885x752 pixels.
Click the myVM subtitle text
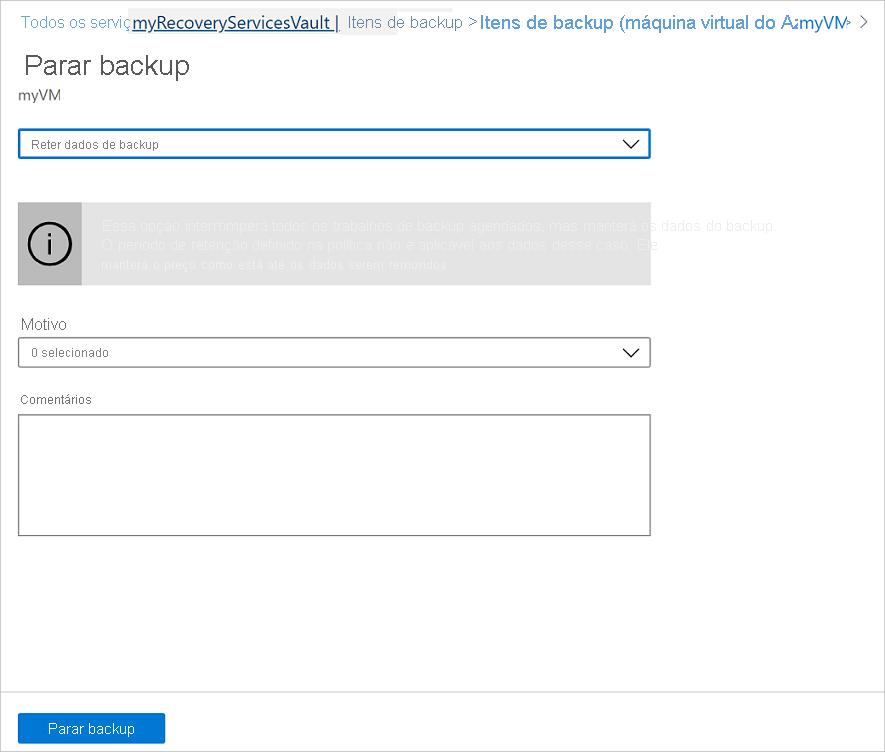pyautogui.click(x=40, y=95)
